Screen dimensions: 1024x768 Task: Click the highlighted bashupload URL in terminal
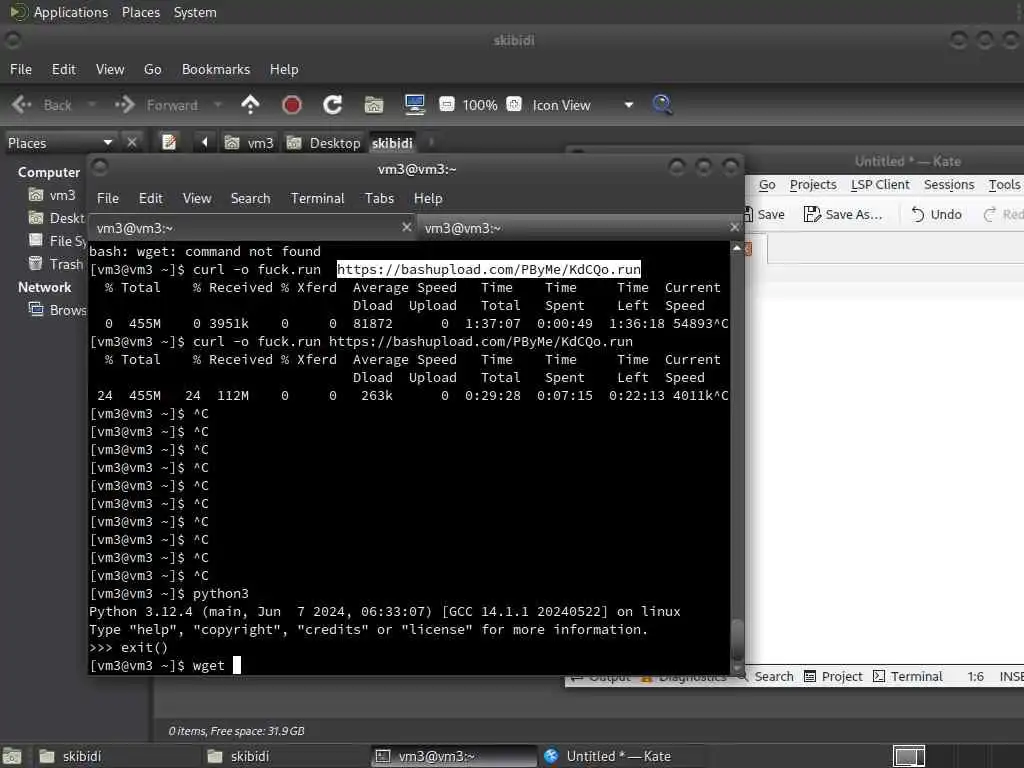488,270
